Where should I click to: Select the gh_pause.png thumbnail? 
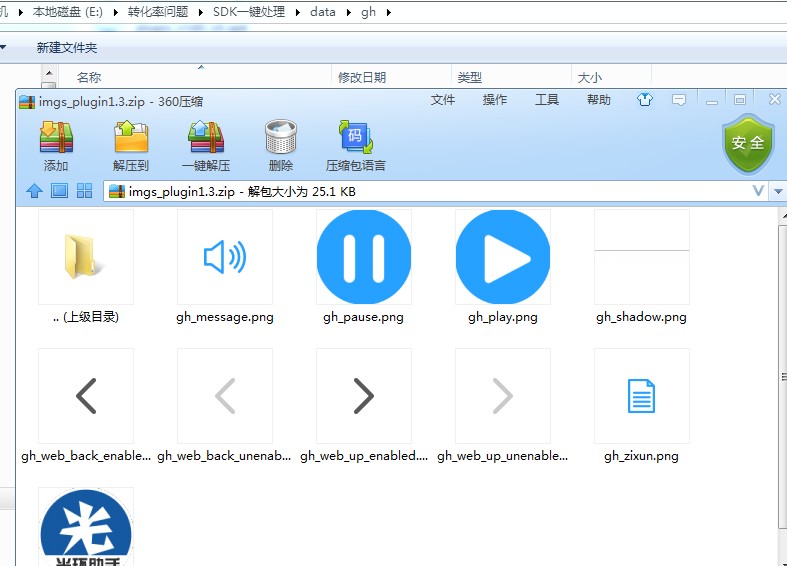(364, 257)
